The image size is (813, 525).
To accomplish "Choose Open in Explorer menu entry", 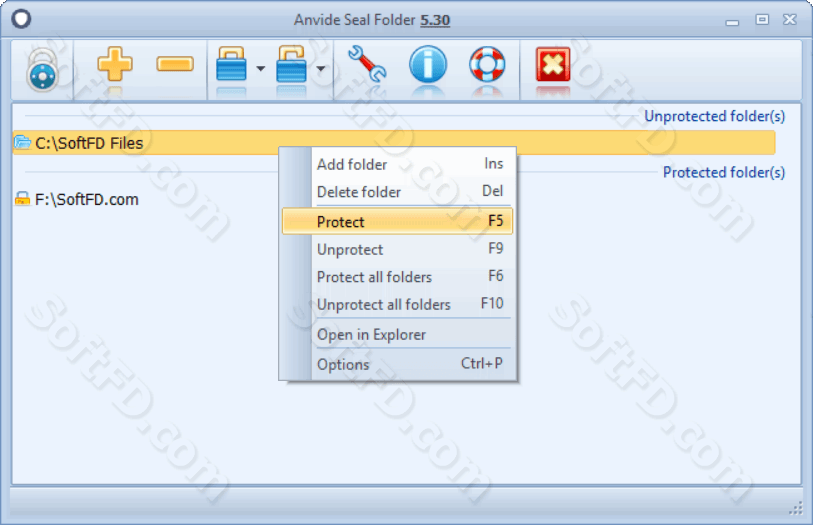I will click(397, 334).
